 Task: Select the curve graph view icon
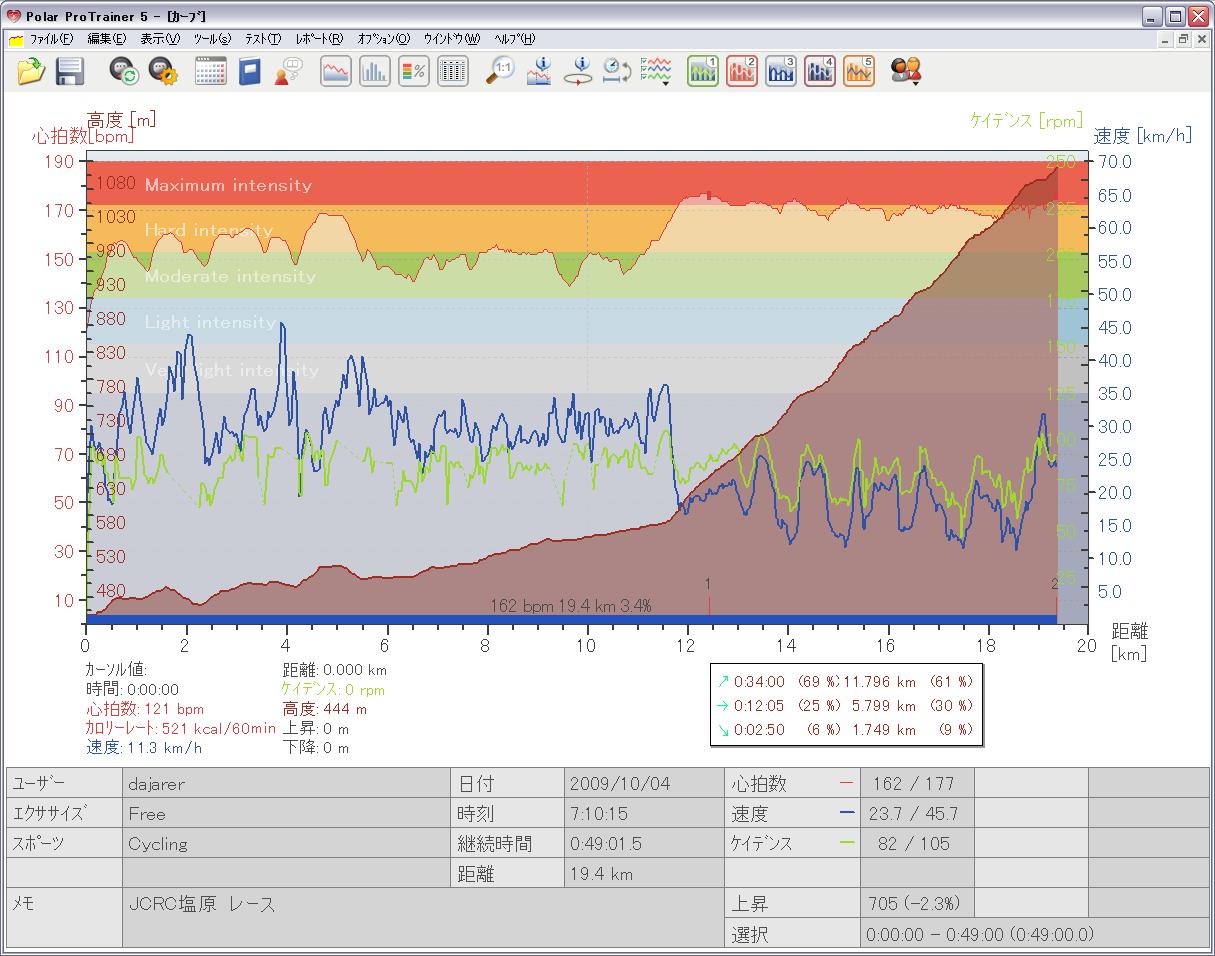[336, 71]
